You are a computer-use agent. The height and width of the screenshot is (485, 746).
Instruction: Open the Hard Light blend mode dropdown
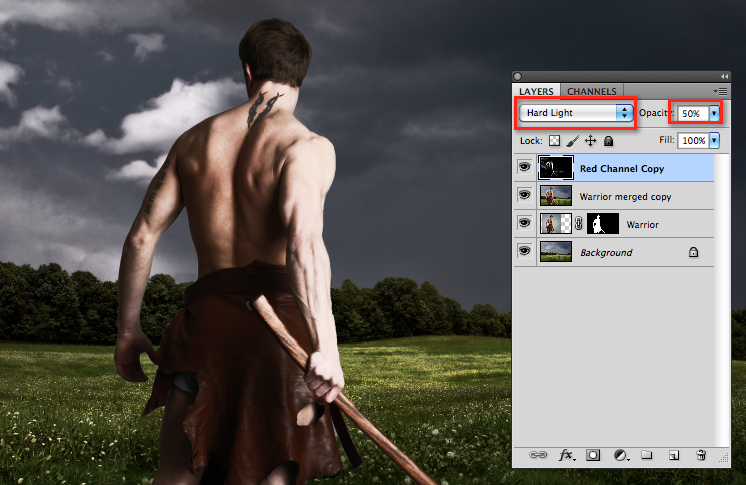[x=576, y=113]
